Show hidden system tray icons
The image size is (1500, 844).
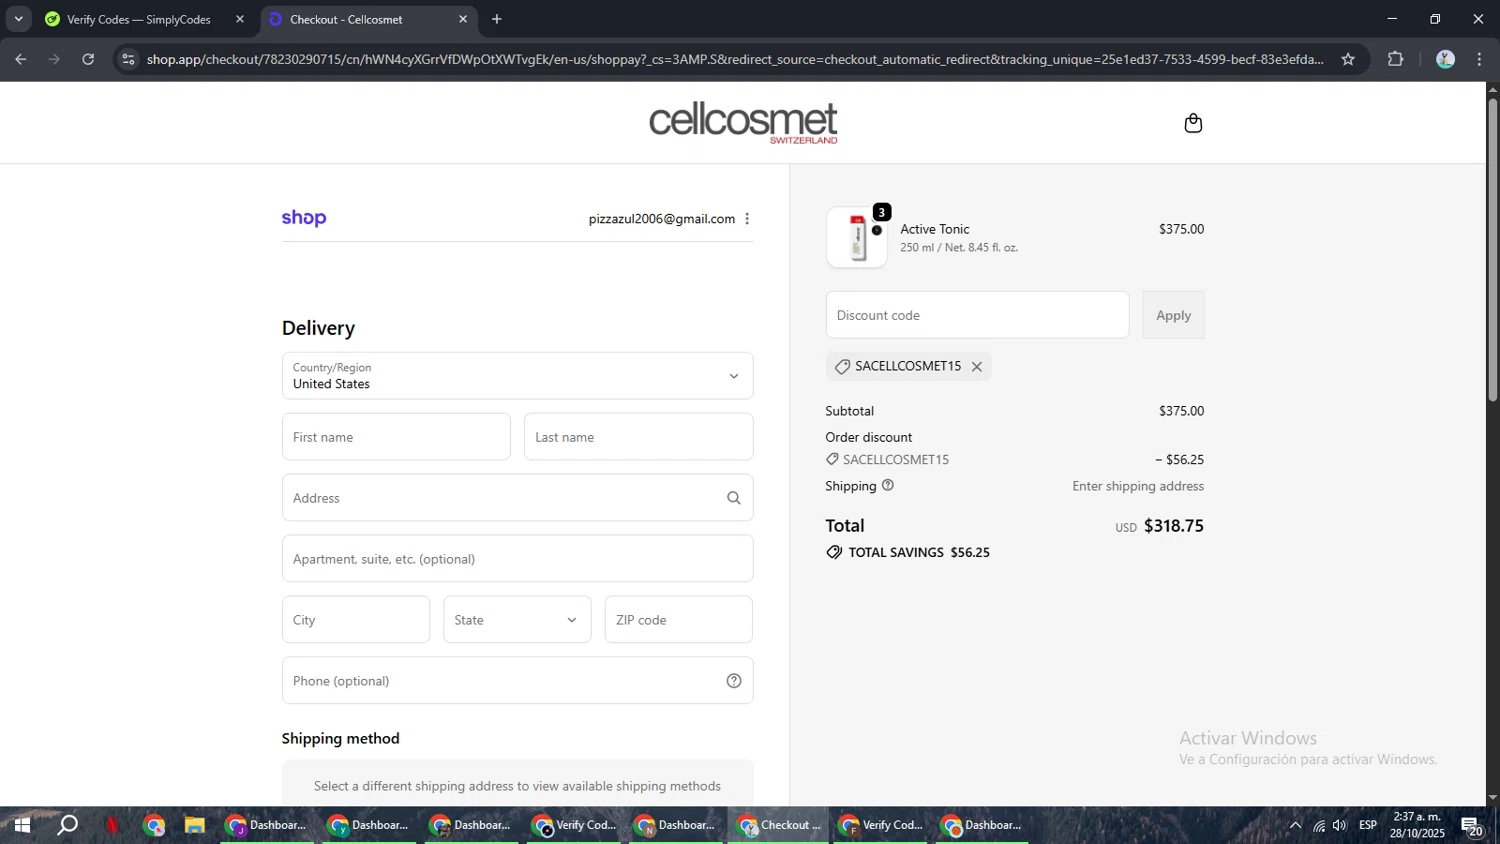(1295, 826)
